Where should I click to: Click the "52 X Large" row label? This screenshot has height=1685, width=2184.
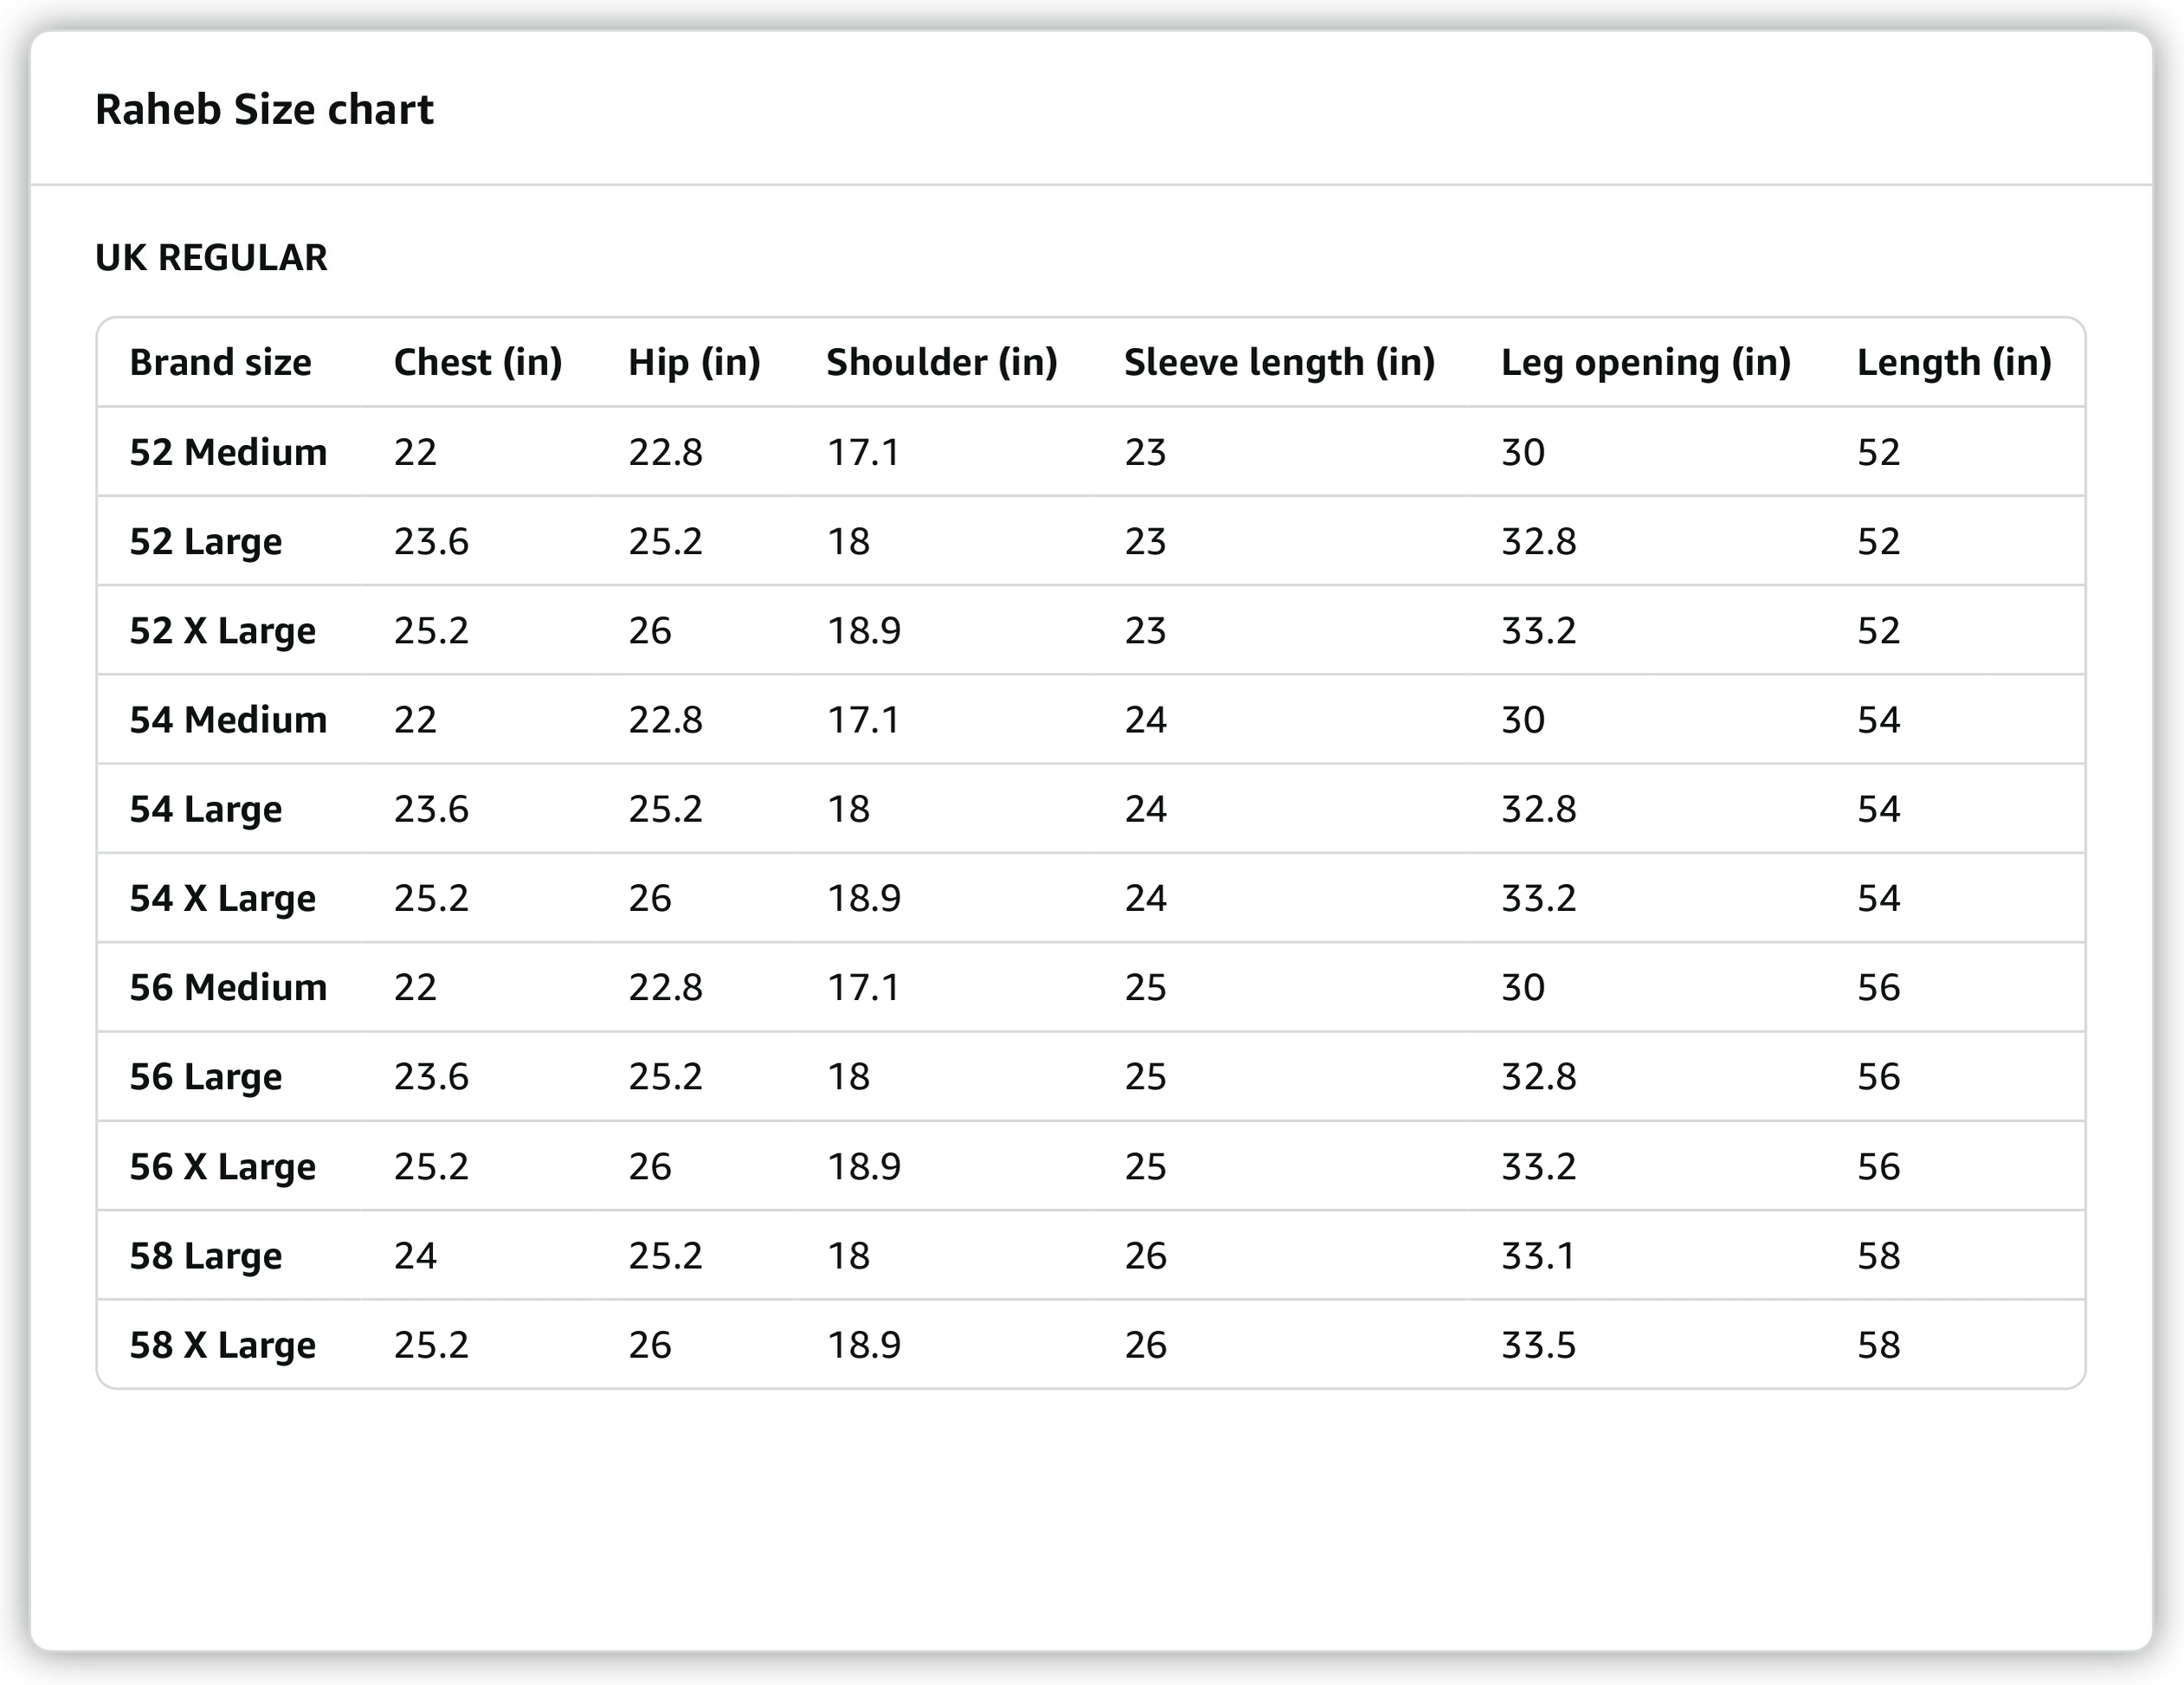pos(222,631)
